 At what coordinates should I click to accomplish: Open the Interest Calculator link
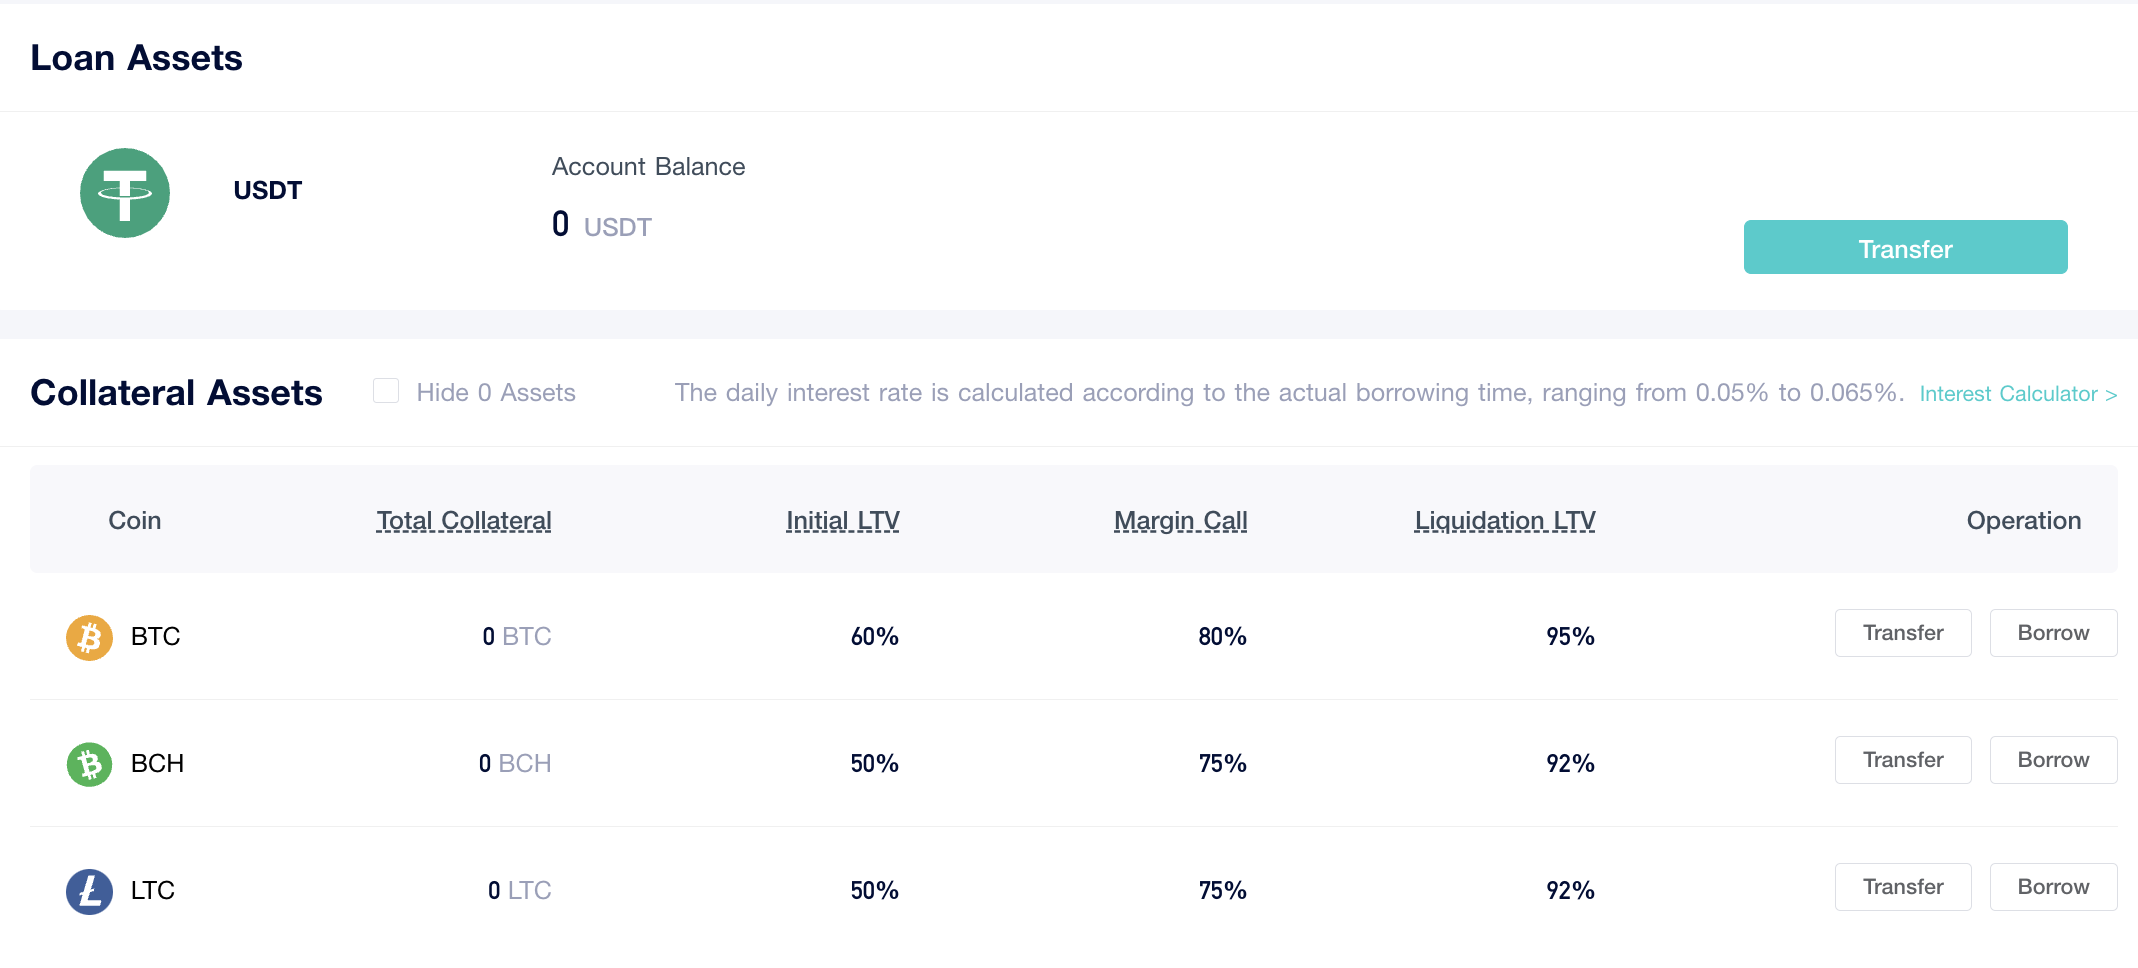pos(2017,394)
